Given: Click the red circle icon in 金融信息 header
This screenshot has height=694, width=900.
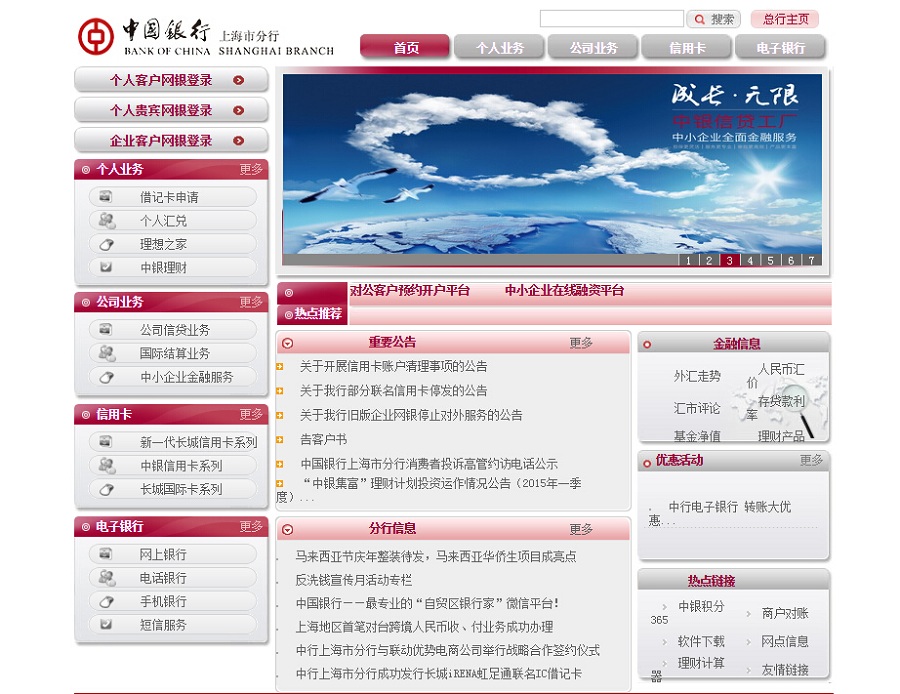Looking at the screenshot, I should (x=647, y=345).
